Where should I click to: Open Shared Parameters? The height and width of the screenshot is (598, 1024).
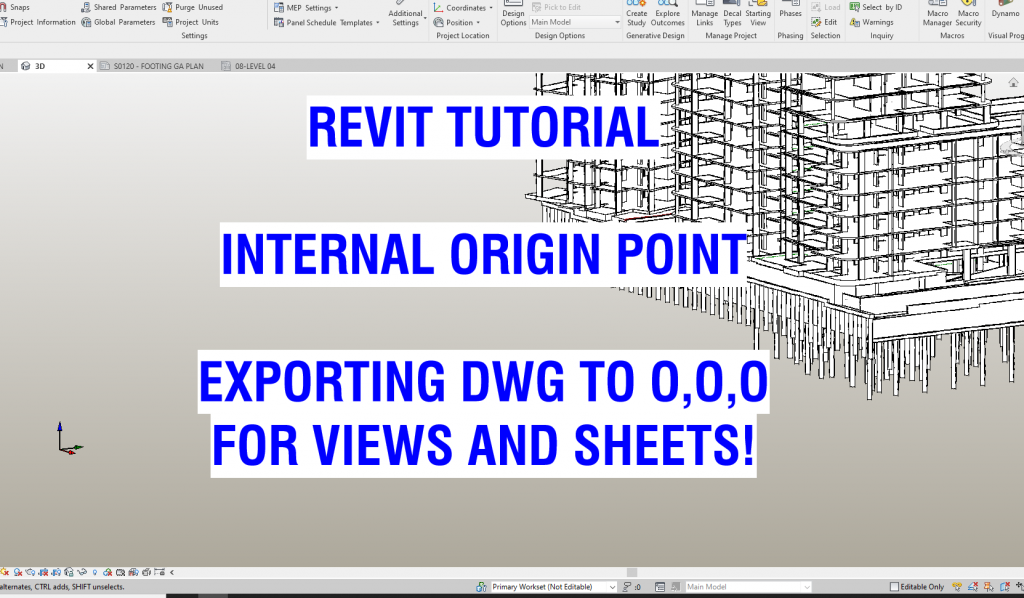coord(118,7)
